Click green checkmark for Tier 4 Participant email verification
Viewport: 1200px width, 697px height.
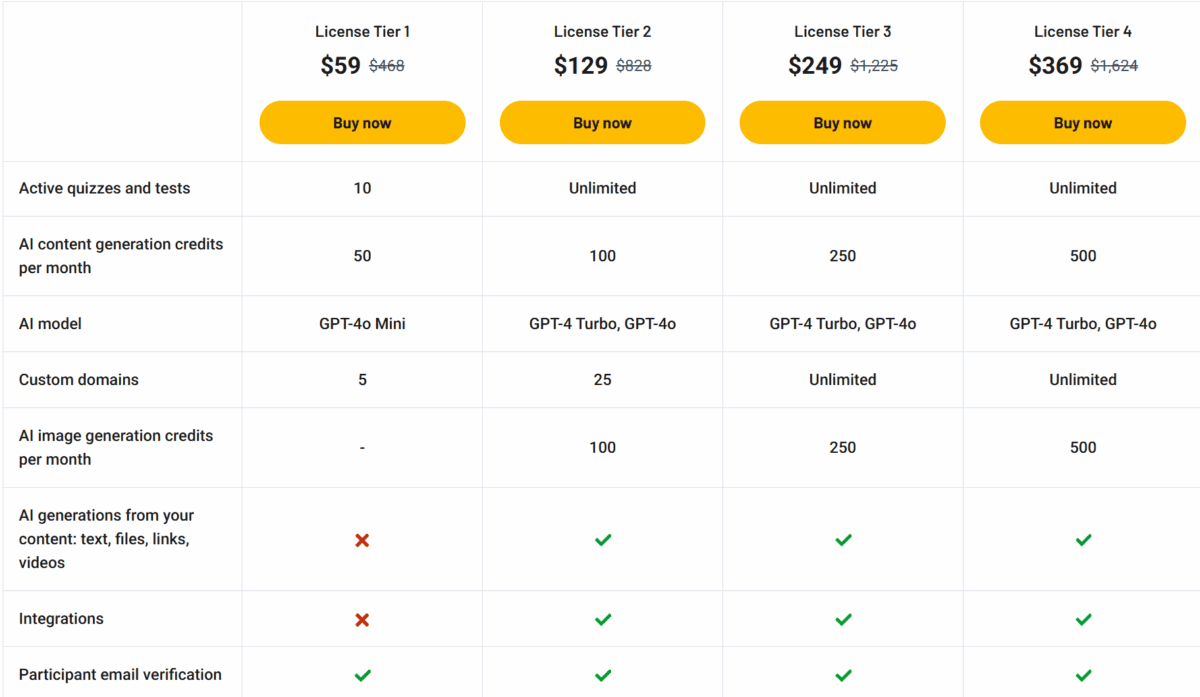tap(1083, 675)
